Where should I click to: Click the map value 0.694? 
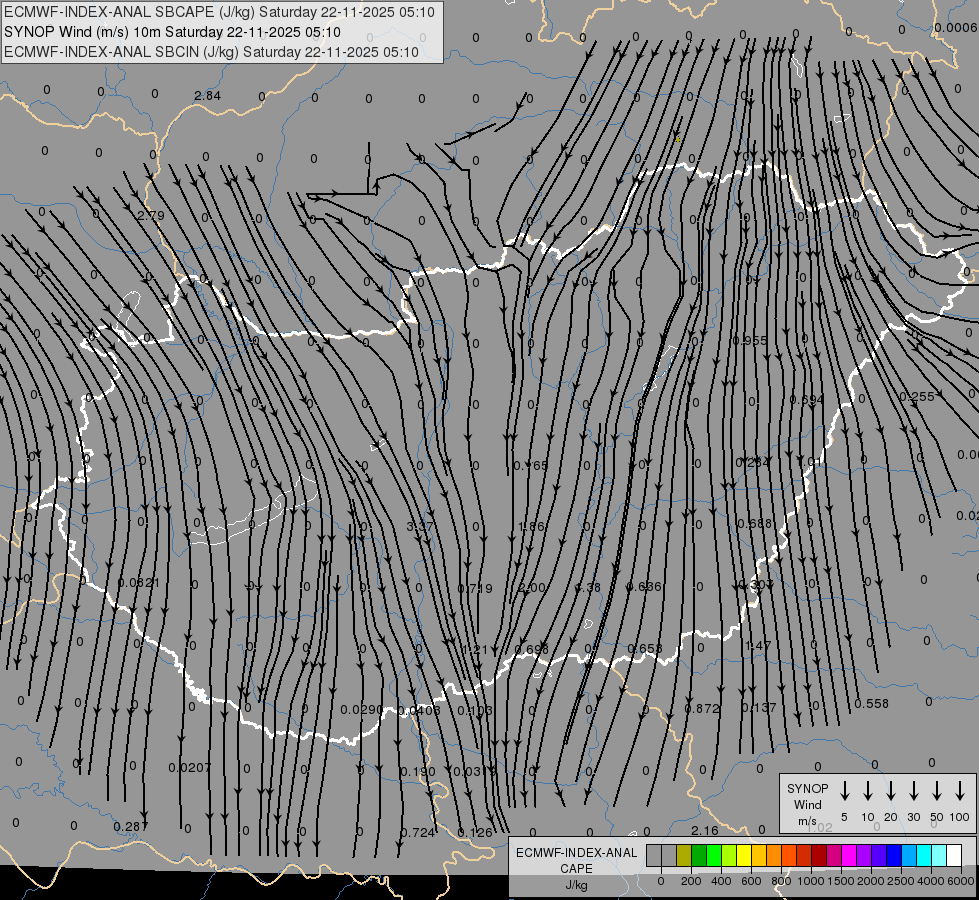coord(806,399)
